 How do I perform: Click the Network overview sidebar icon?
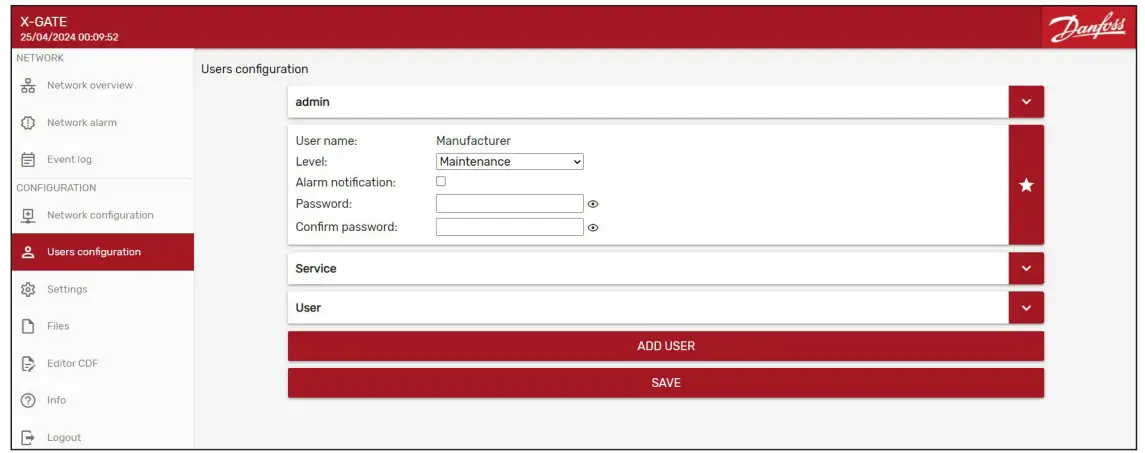pos(28,85)
